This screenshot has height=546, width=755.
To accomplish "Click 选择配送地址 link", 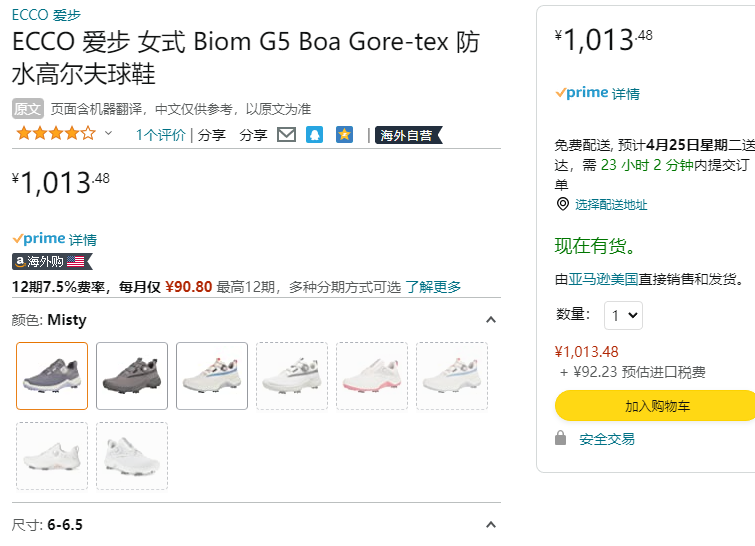I will [x=611, y=205].
